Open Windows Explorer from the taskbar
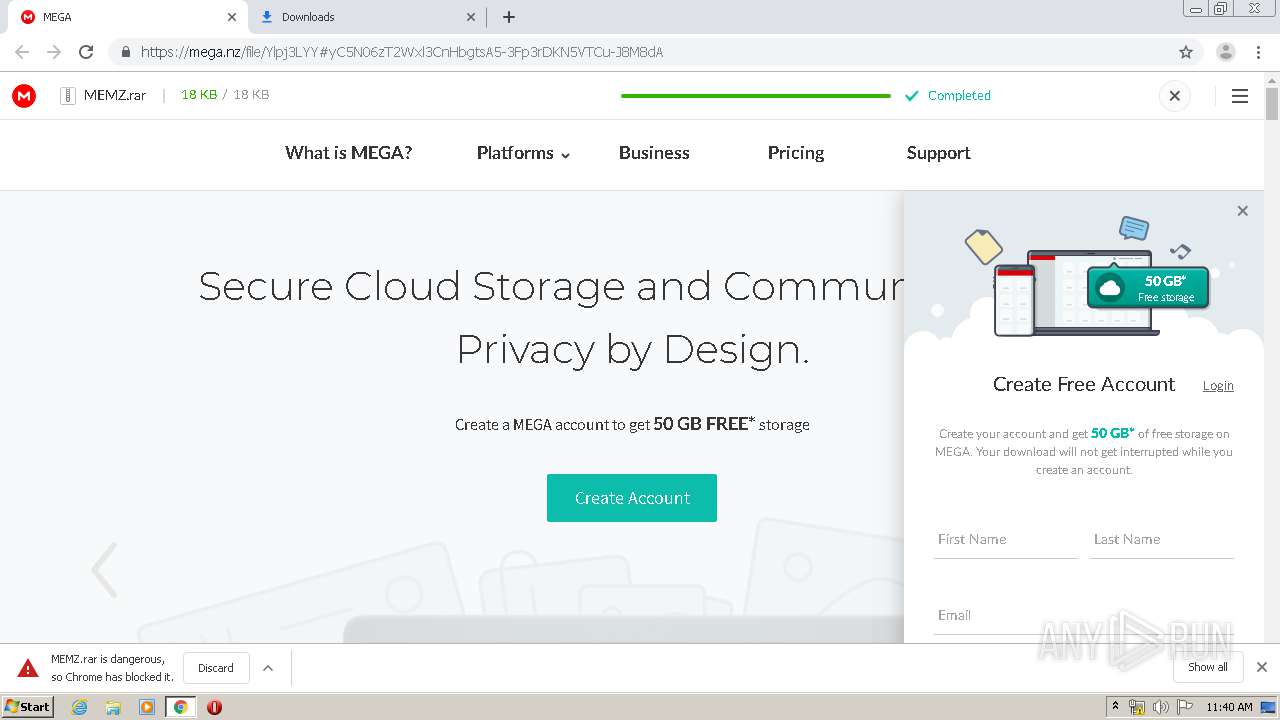Image resolution: width=1280 pixels, height=720 pixels. point(113,707)
